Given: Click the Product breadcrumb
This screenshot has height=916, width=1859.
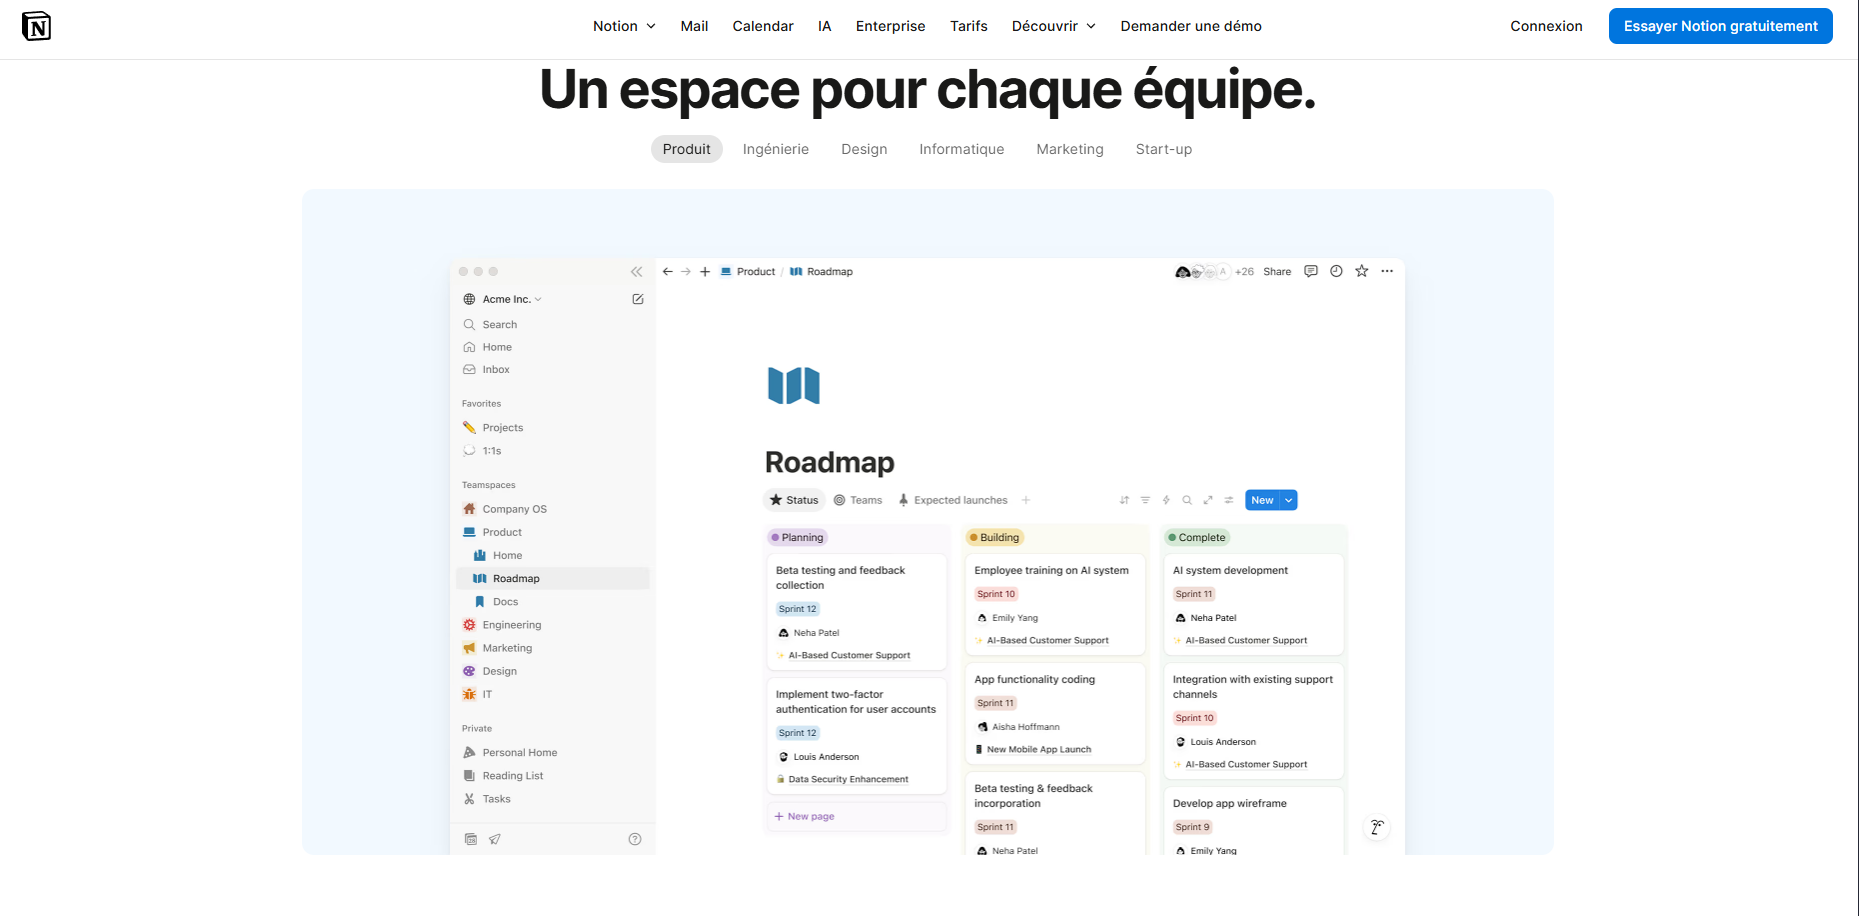Looking at the screenshot, I should pyautogui.click(x=748, y=271).
